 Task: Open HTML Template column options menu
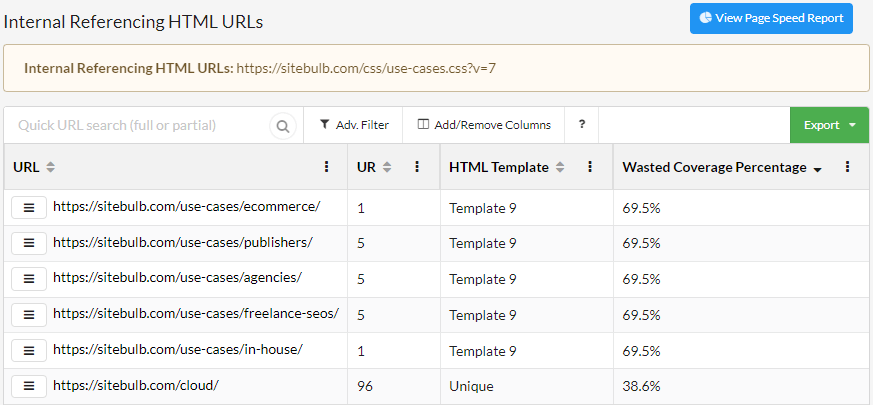(590, 167)
